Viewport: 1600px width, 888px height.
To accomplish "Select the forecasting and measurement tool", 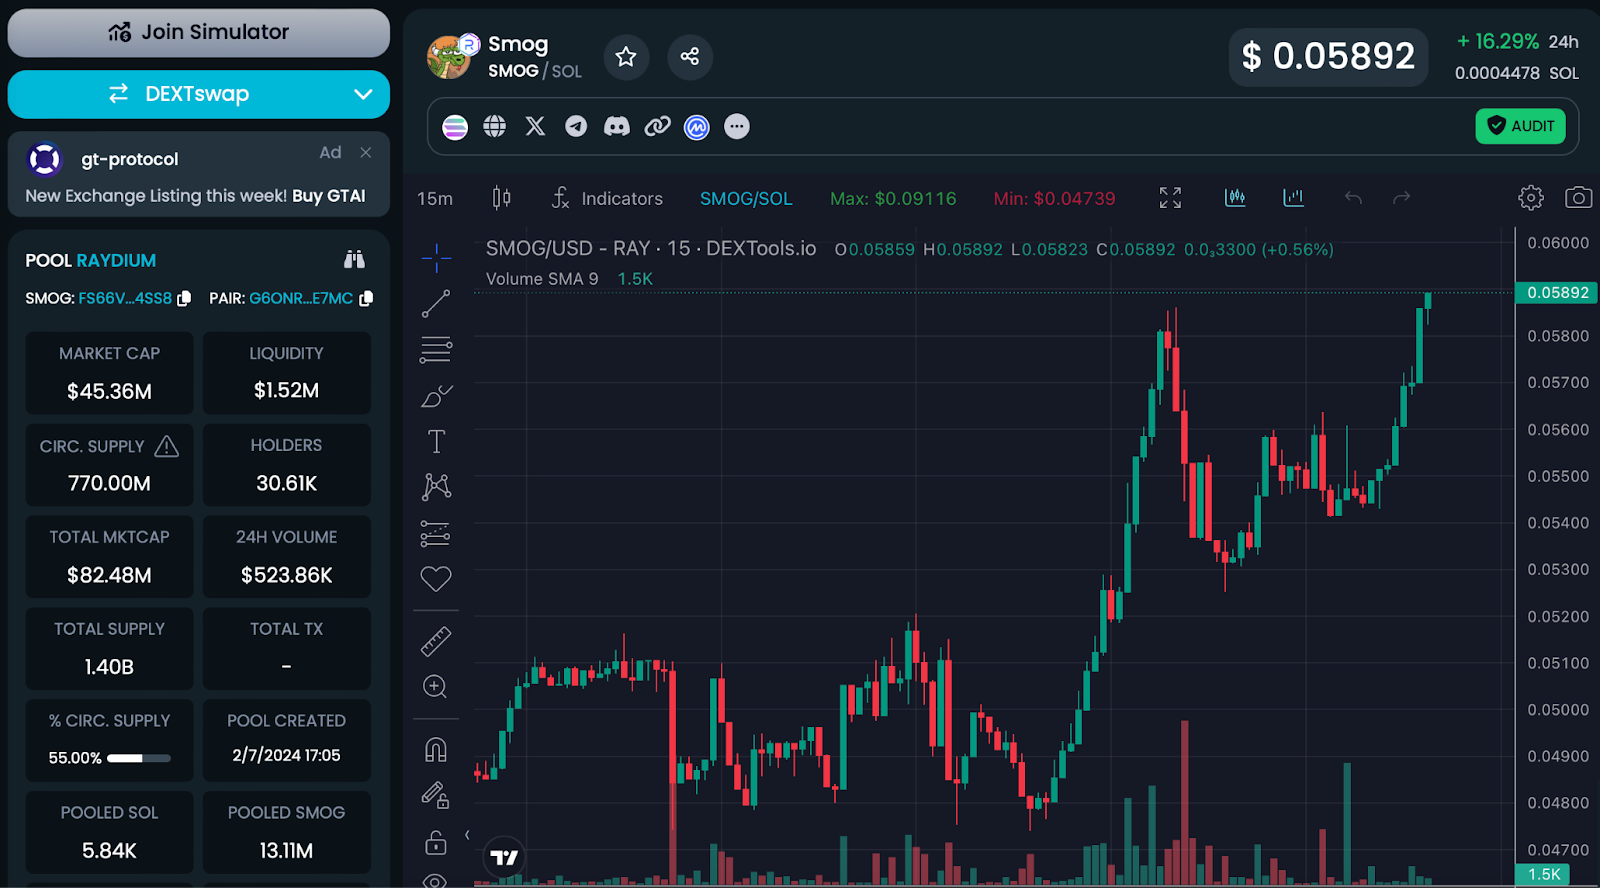I will [436, 534].
